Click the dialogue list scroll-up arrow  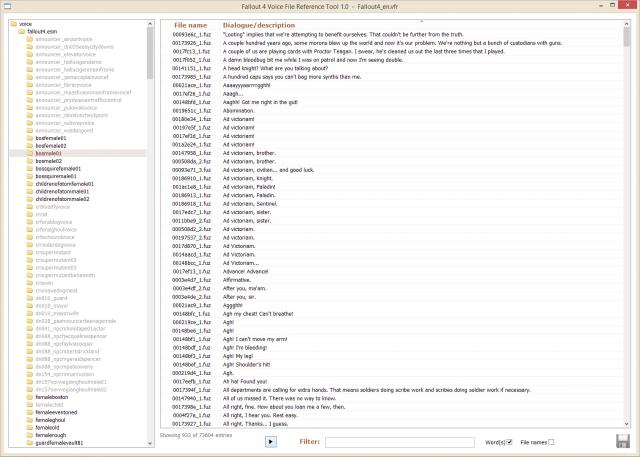627,24
